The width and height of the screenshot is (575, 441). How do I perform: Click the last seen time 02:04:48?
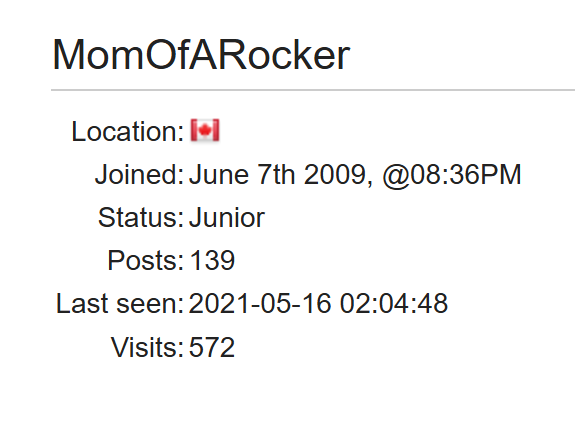pyautogui.click(x=394, y=304)
